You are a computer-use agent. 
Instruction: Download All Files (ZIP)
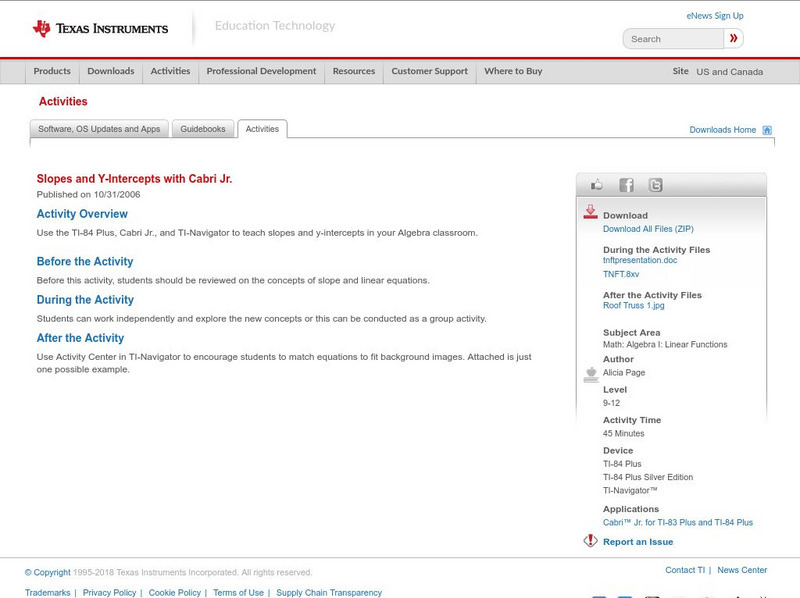point(648,229)
